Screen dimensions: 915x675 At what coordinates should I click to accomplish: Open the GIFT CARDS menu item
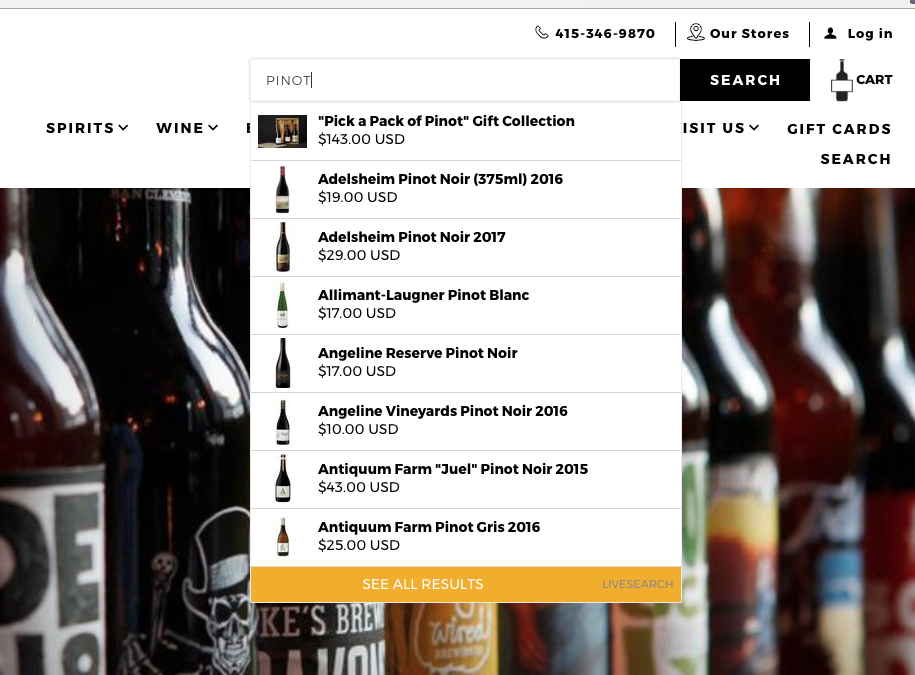[839, 128]
